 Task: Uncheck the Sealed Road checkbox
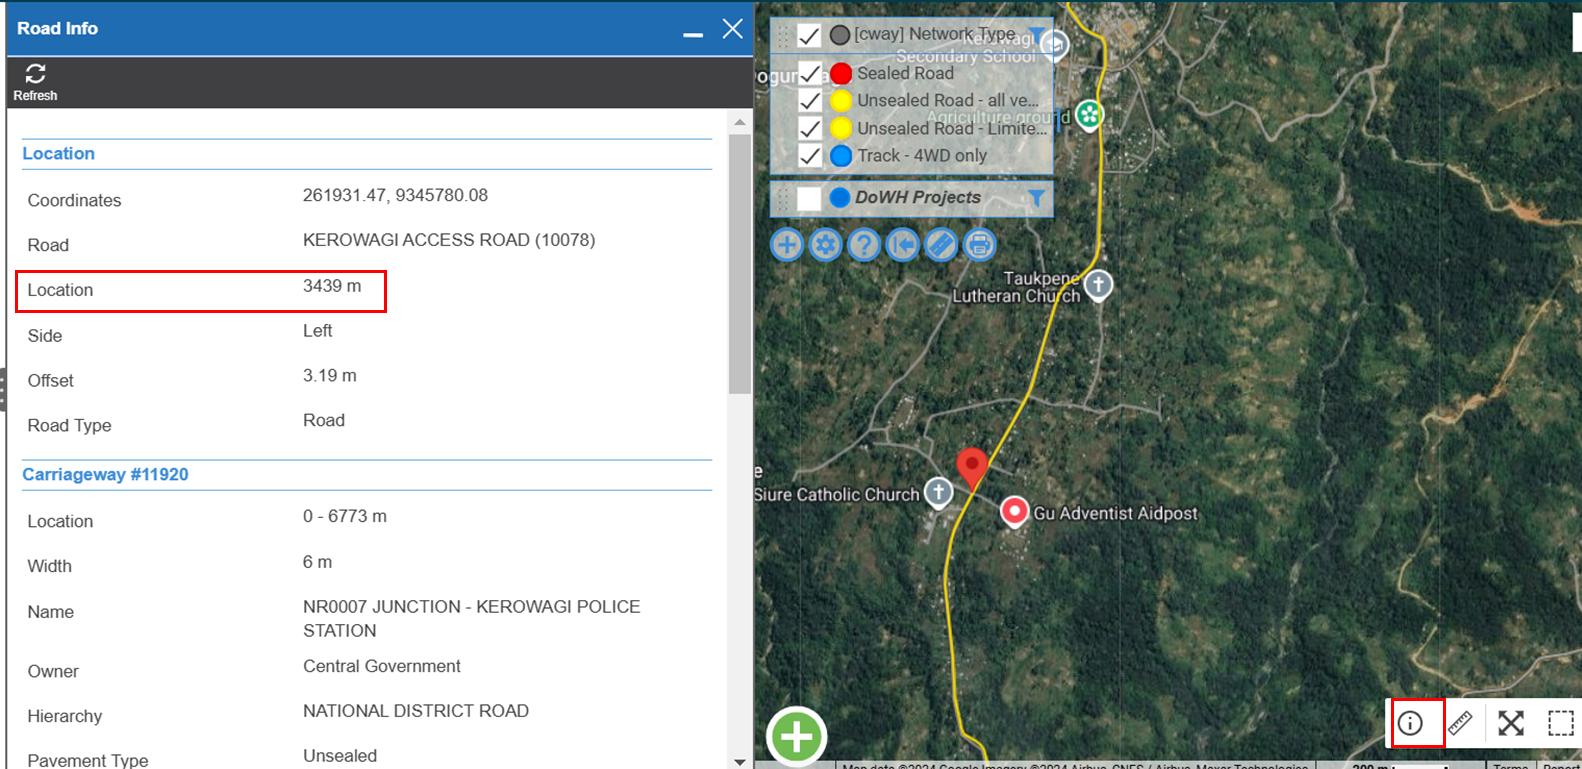click(x=810, y=74)
